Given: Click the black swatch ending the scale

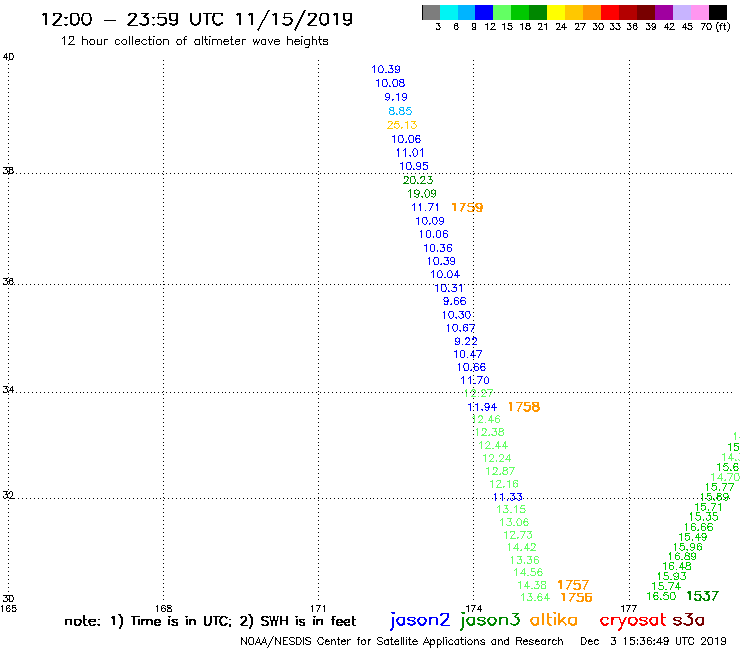Looking at the screenshot, I should (717, 12).
